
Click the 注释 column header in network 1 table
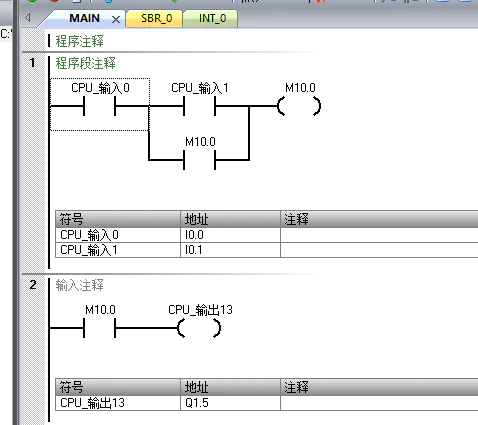tap(379, 219)
